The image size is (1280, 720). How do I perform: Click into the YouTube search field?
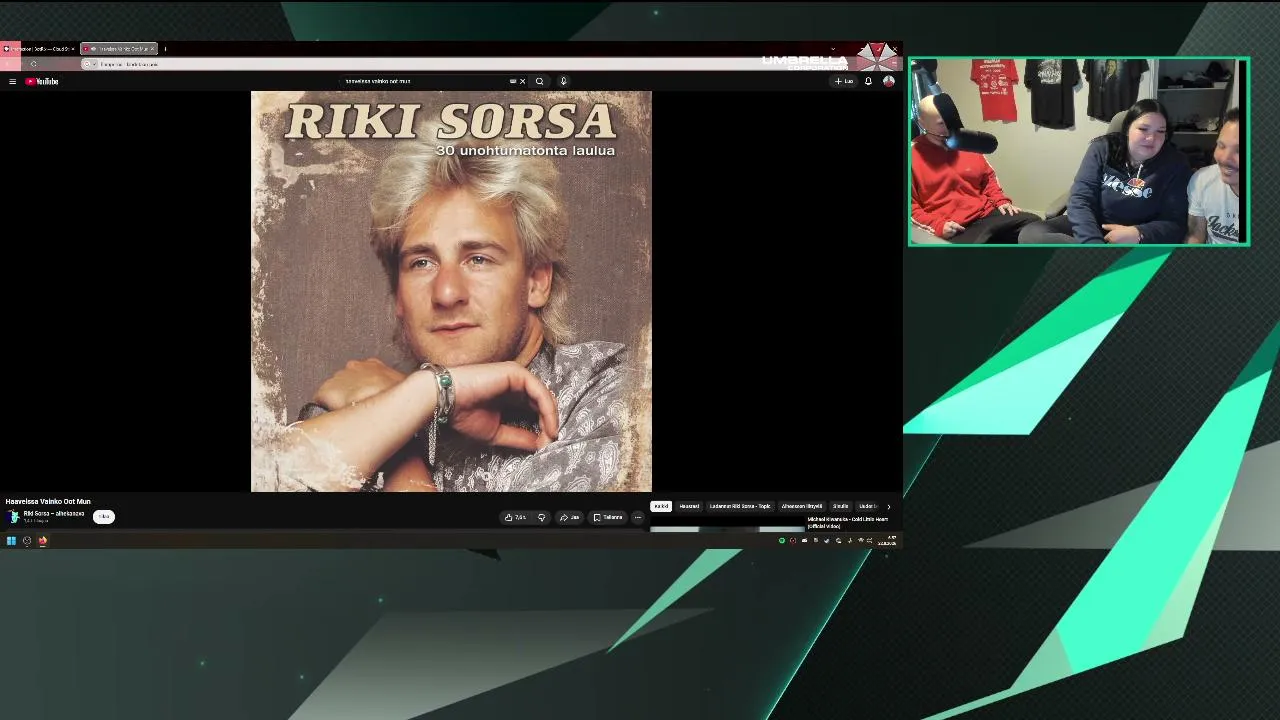[x=425, y=81]
